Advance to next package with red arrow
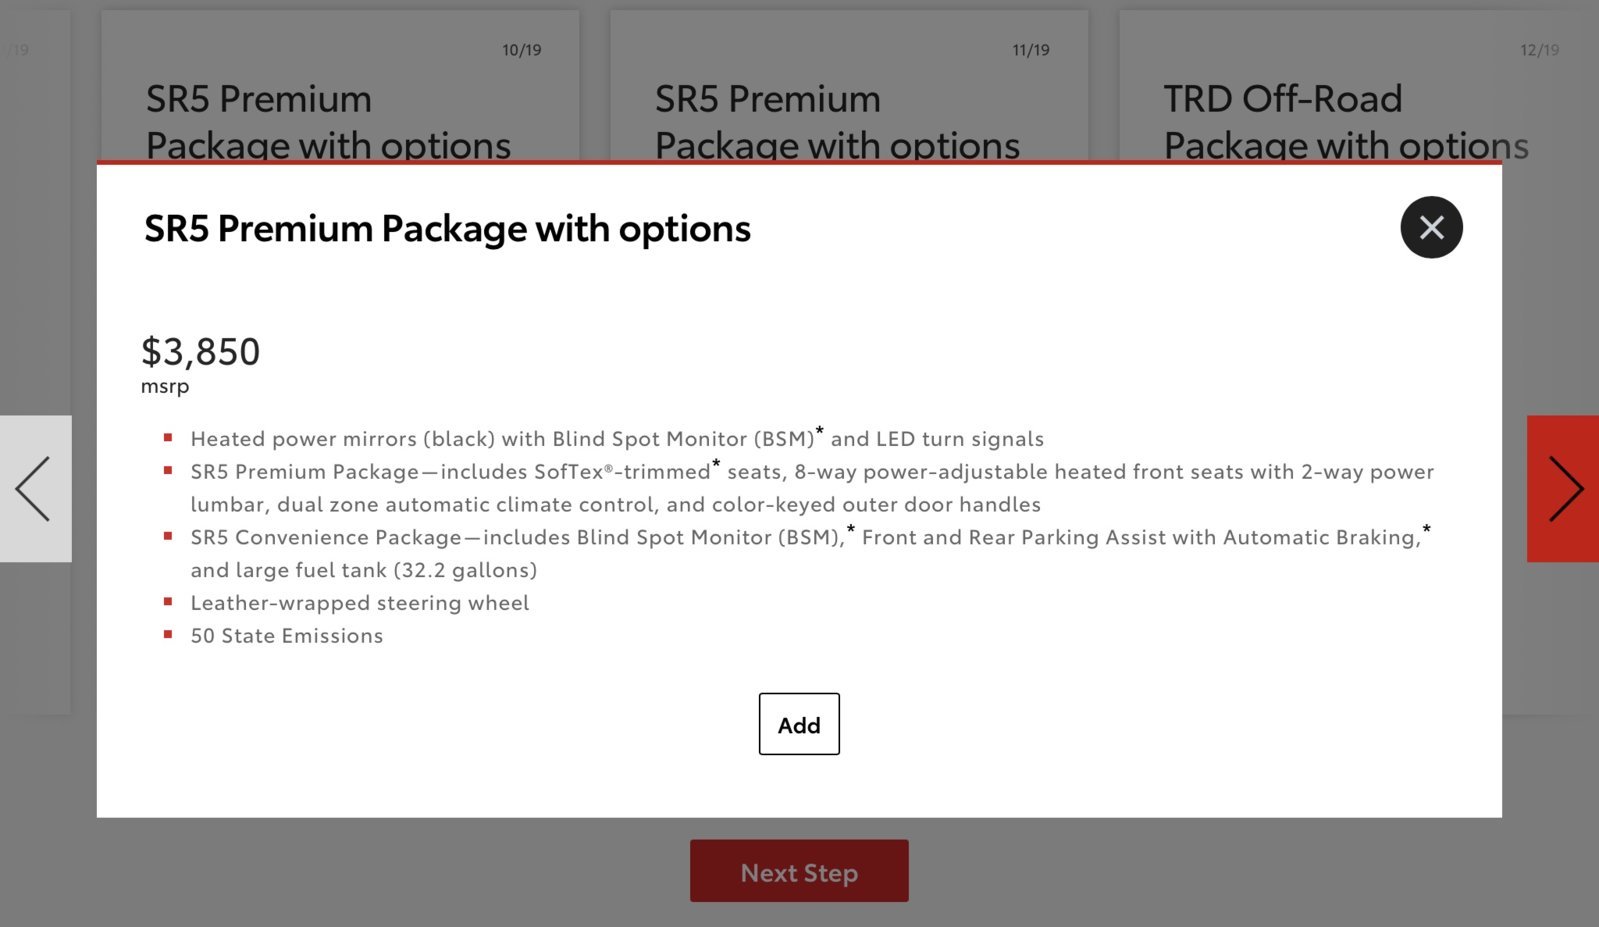This screenshot has width=1599, height=927. 1563,488
